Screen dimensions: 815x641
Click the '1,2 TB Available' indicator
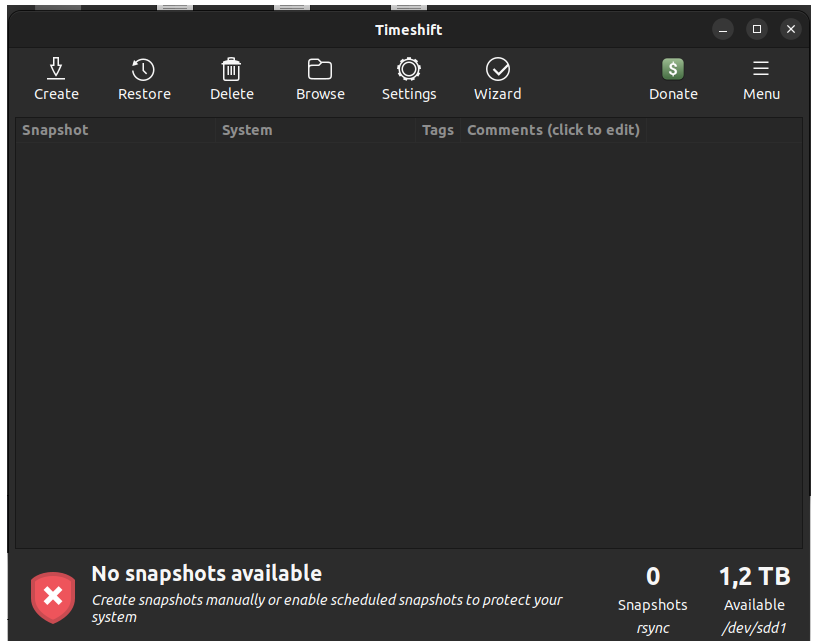(x=754, y=588)
